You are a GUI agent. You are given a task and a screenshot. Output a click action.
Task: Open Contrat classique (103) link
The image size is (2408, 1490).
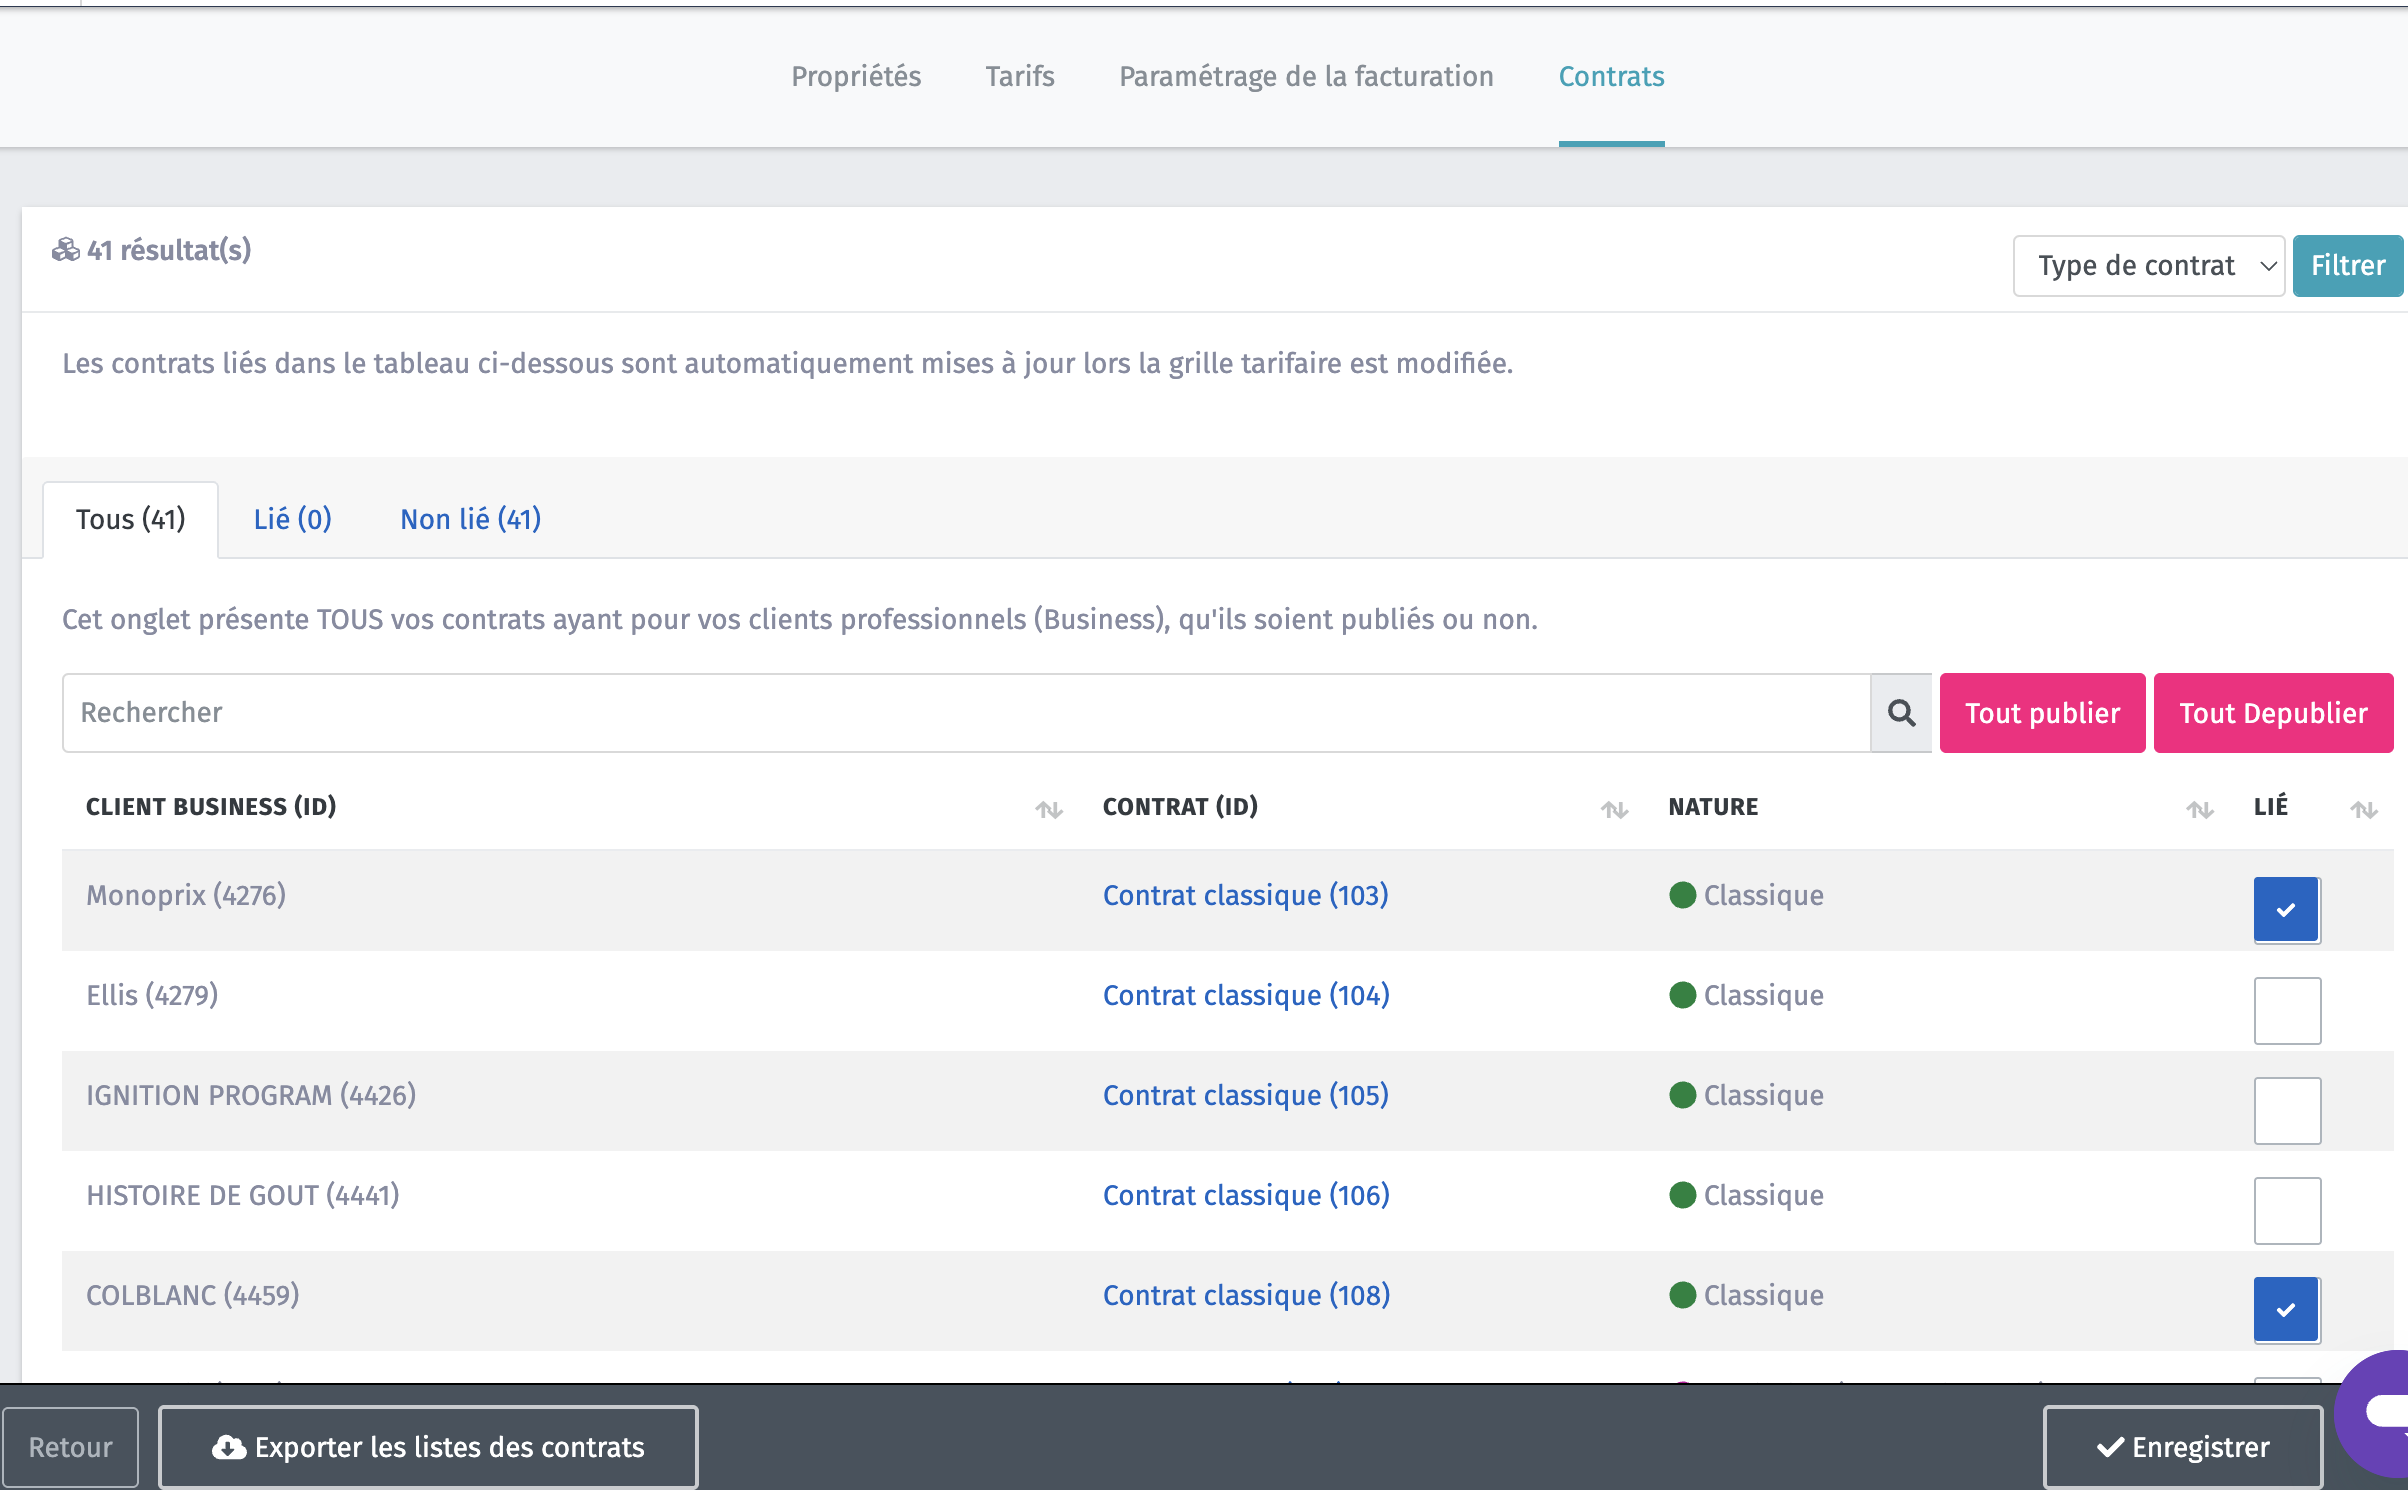tap(1245, 896)
